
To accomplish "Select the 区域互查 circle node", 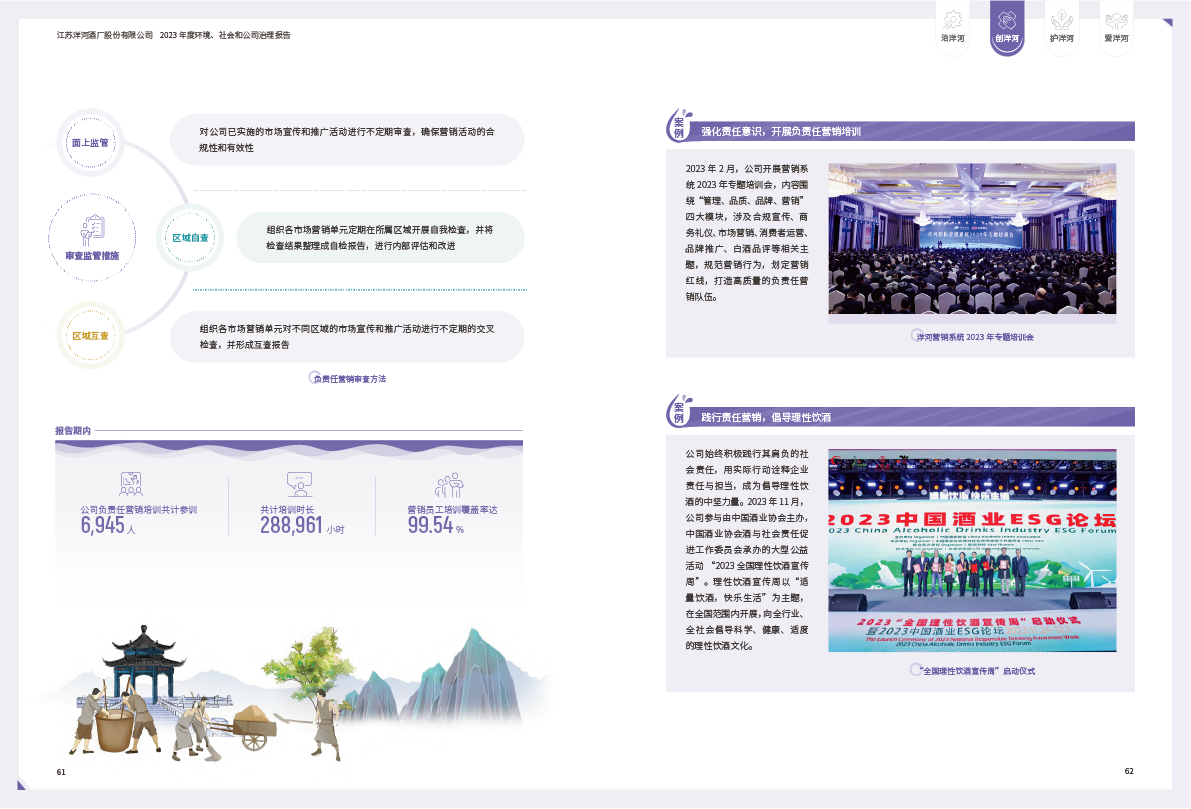I will 90,336.
